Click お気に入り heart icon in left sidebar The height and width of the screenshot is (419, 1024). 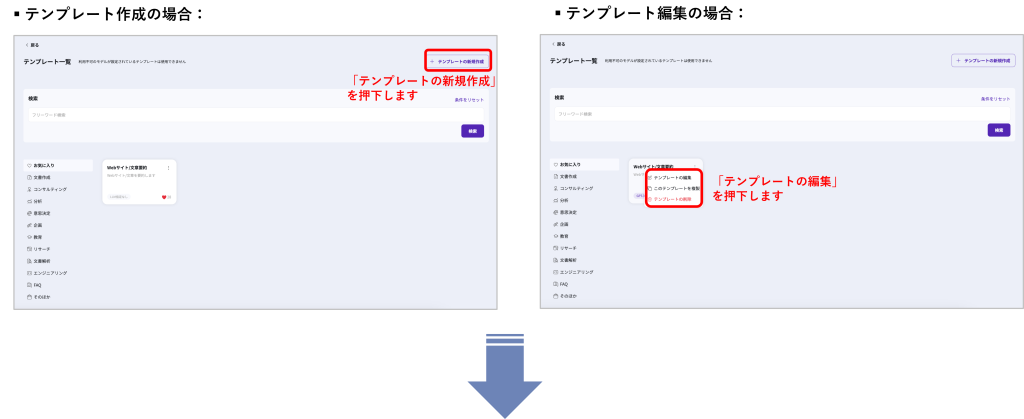(x=29, y=165)
